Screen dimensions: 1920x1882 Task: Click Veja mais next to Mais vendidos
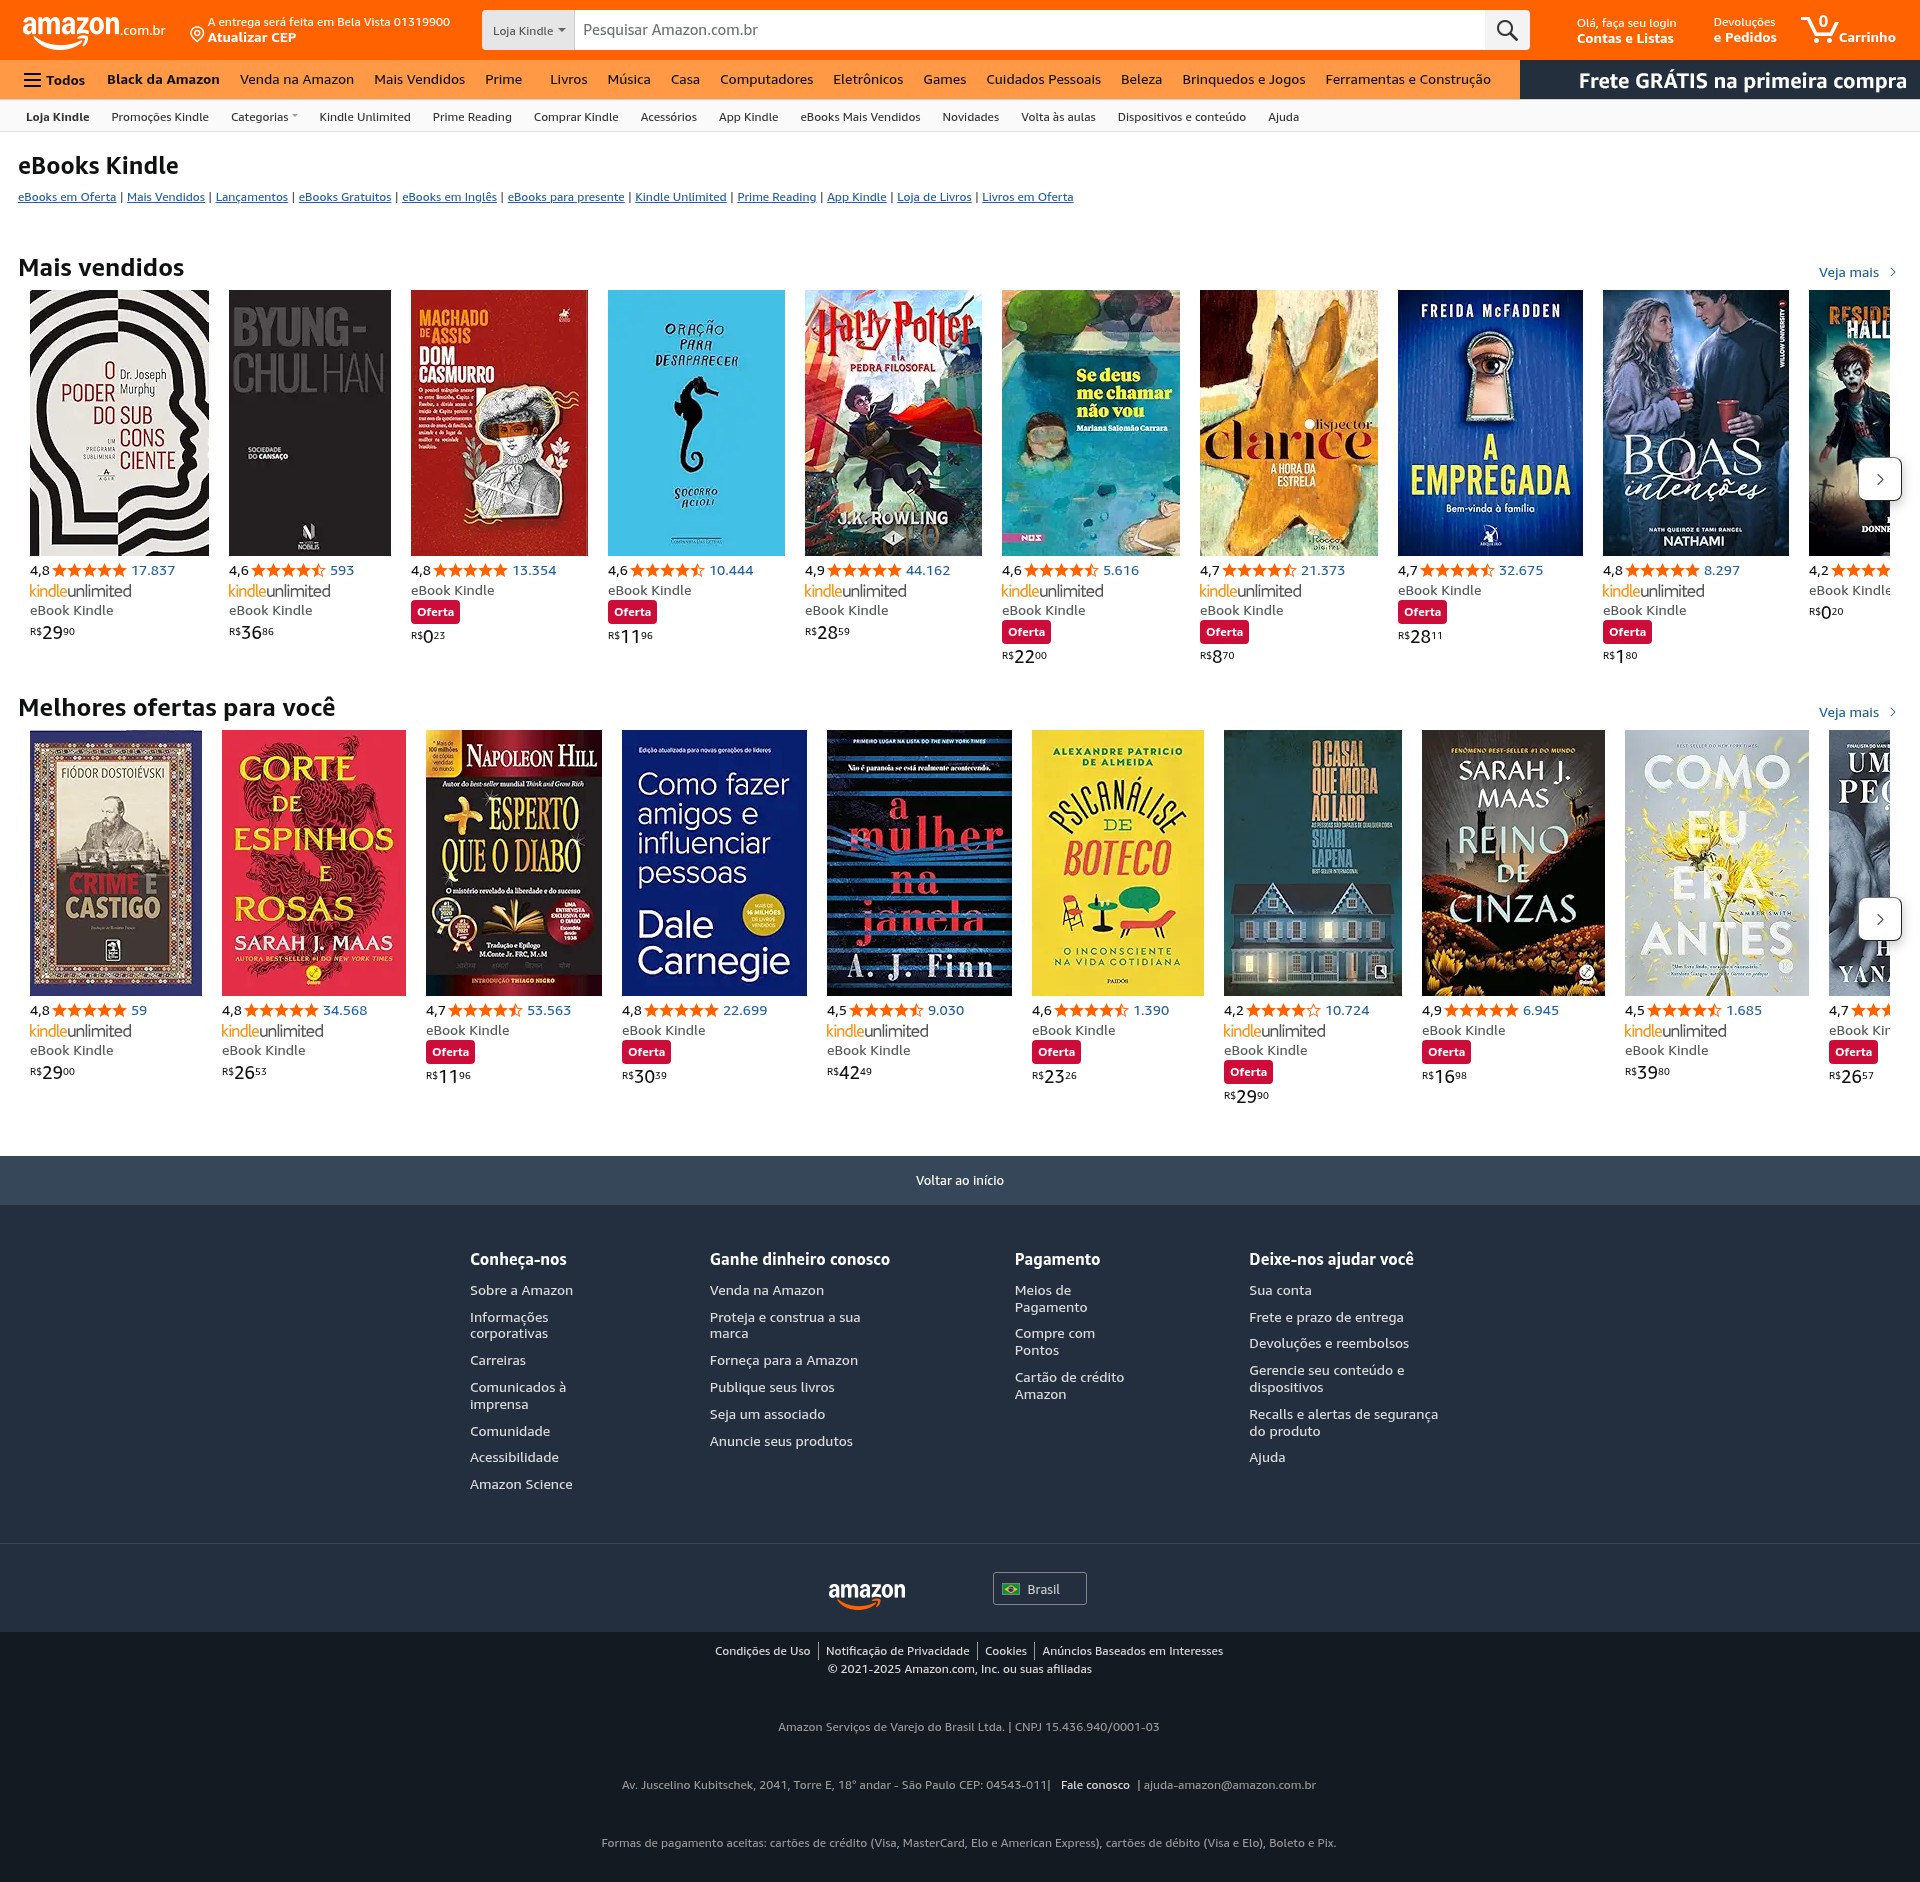[x=1856, y=272]
